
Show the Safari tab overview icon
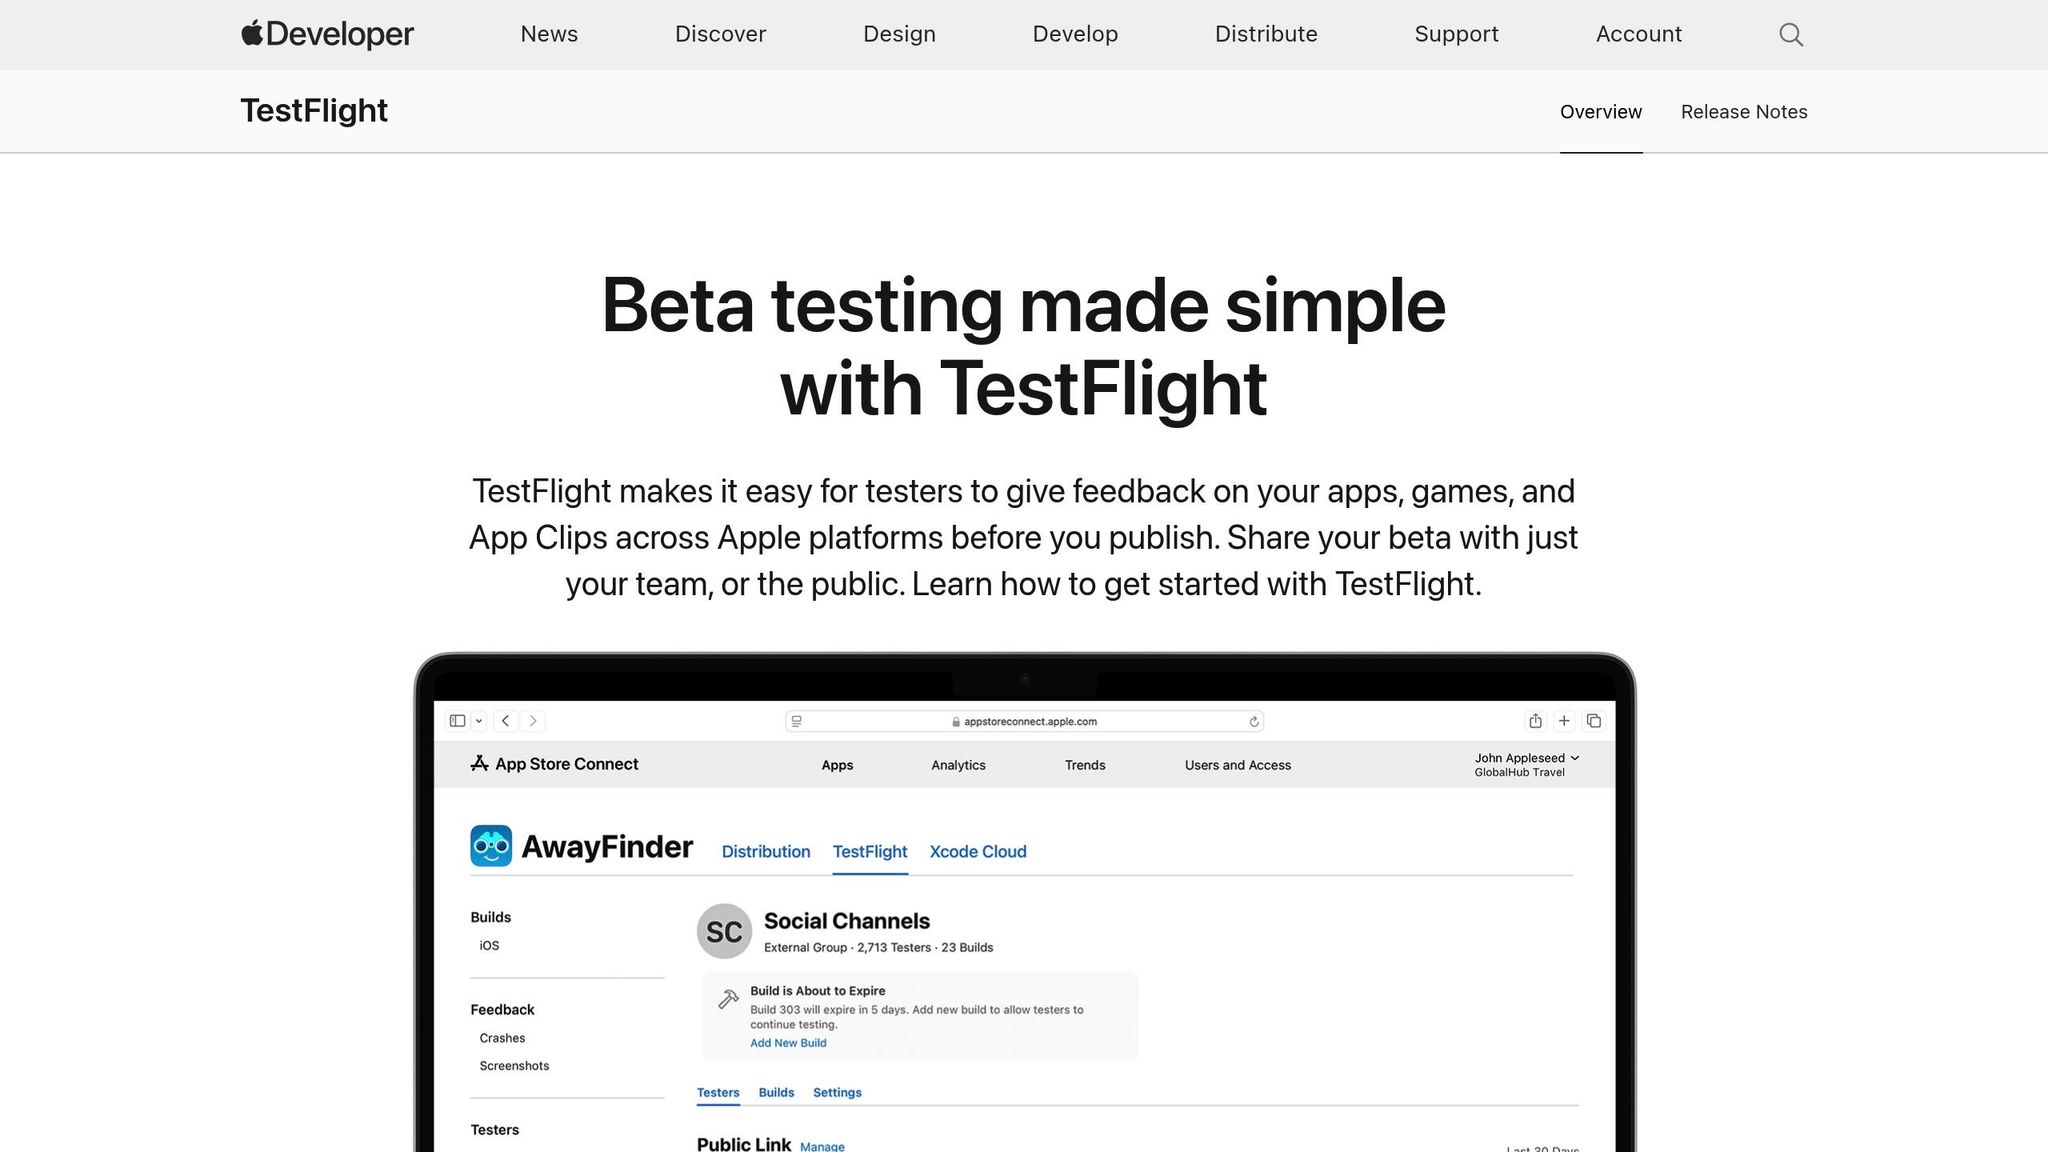(x=1594, y=721)
